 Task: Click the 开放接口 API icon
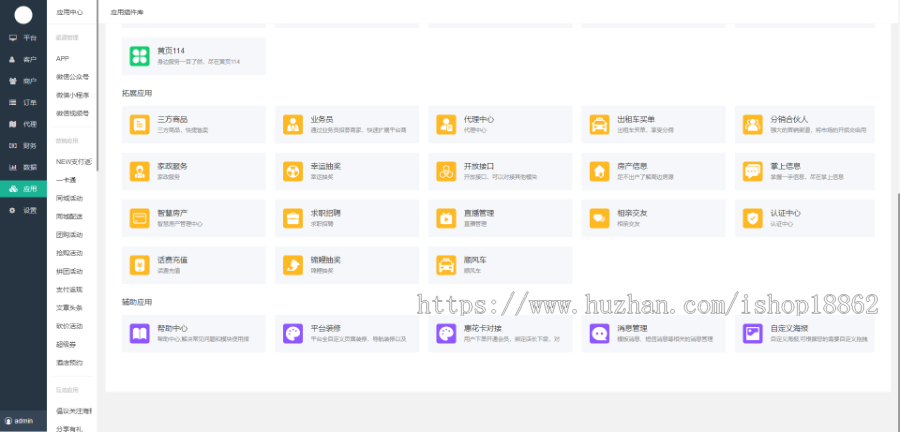446,171
